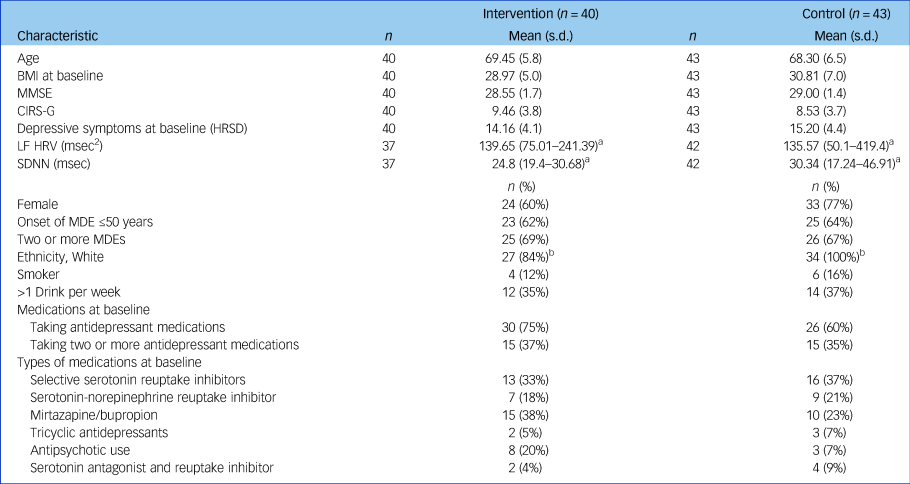Click the Intervention age value 69.45 (5.8)
Screen dimensions: 910x484
[x=513, y=58]
